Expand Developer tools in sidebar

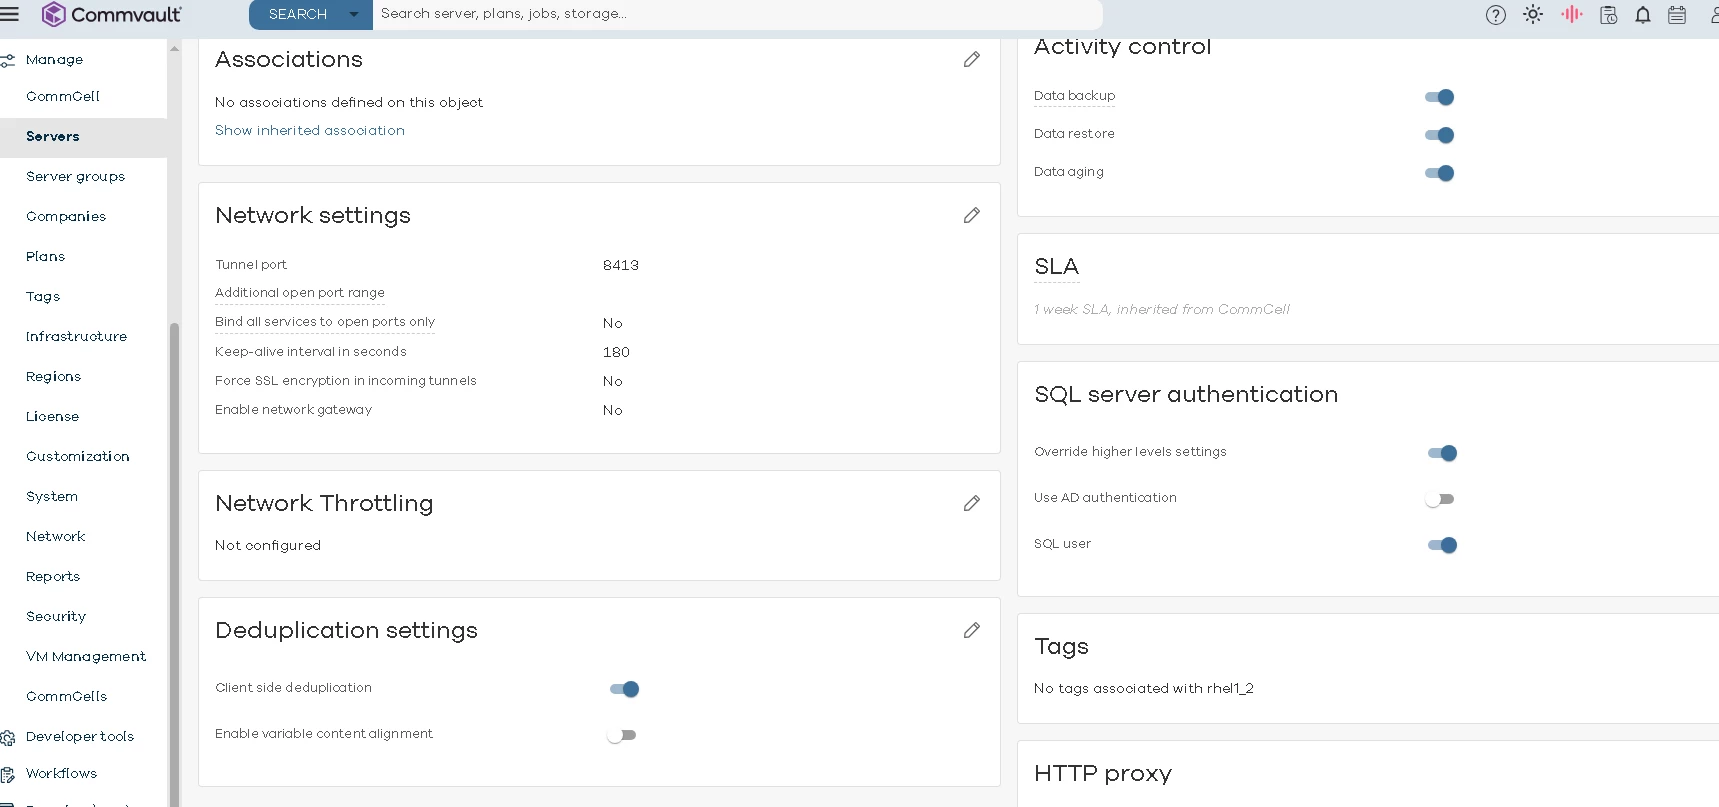click(x=79, y=737)
